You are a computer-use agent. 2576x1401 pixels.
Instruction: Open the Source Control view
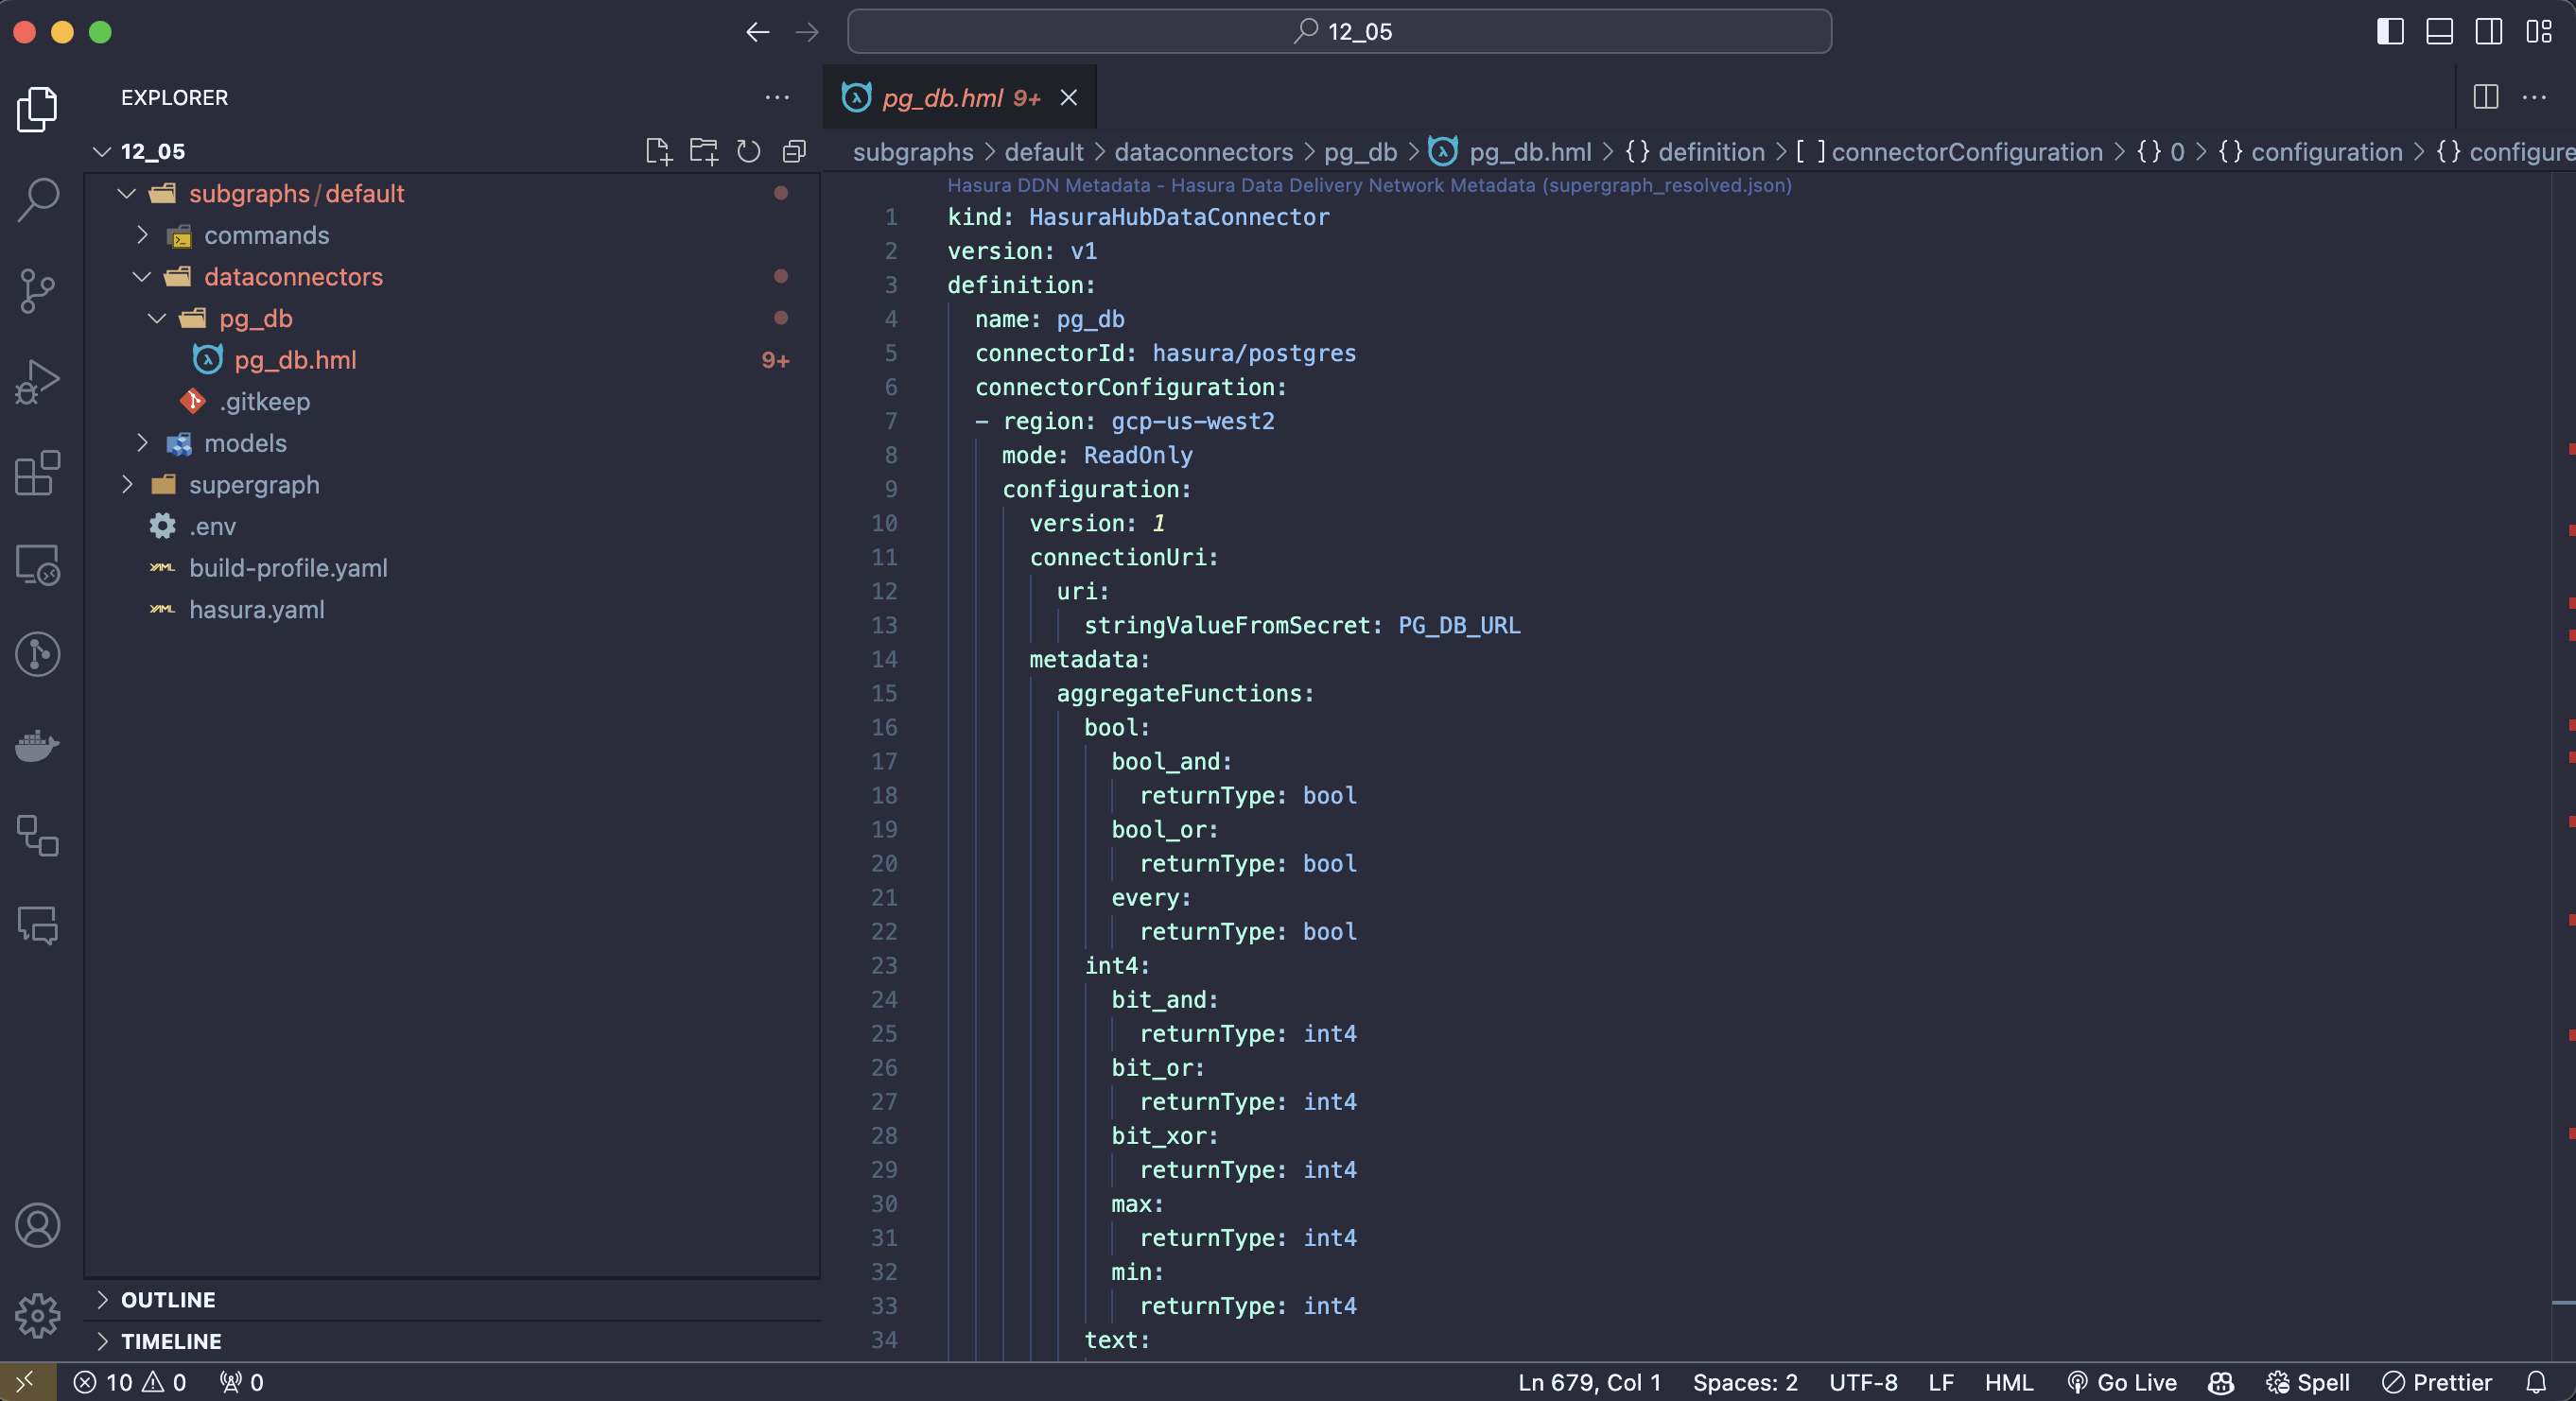[37, 291]
